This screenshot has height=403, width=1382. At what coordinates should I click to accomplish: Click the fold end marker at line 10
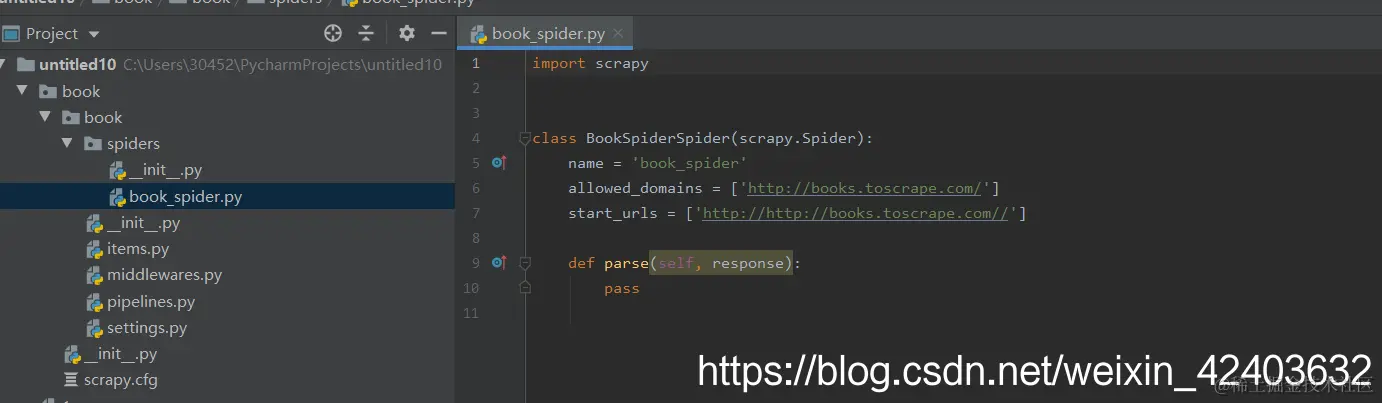tap(524, 288)
